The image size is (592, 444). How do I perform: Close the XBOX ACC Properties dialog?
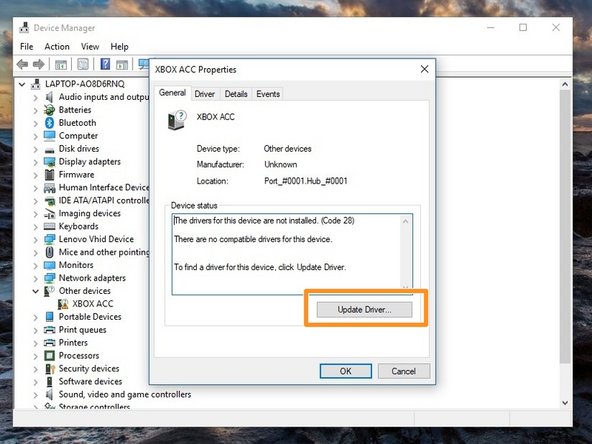[x=424, y=69]
